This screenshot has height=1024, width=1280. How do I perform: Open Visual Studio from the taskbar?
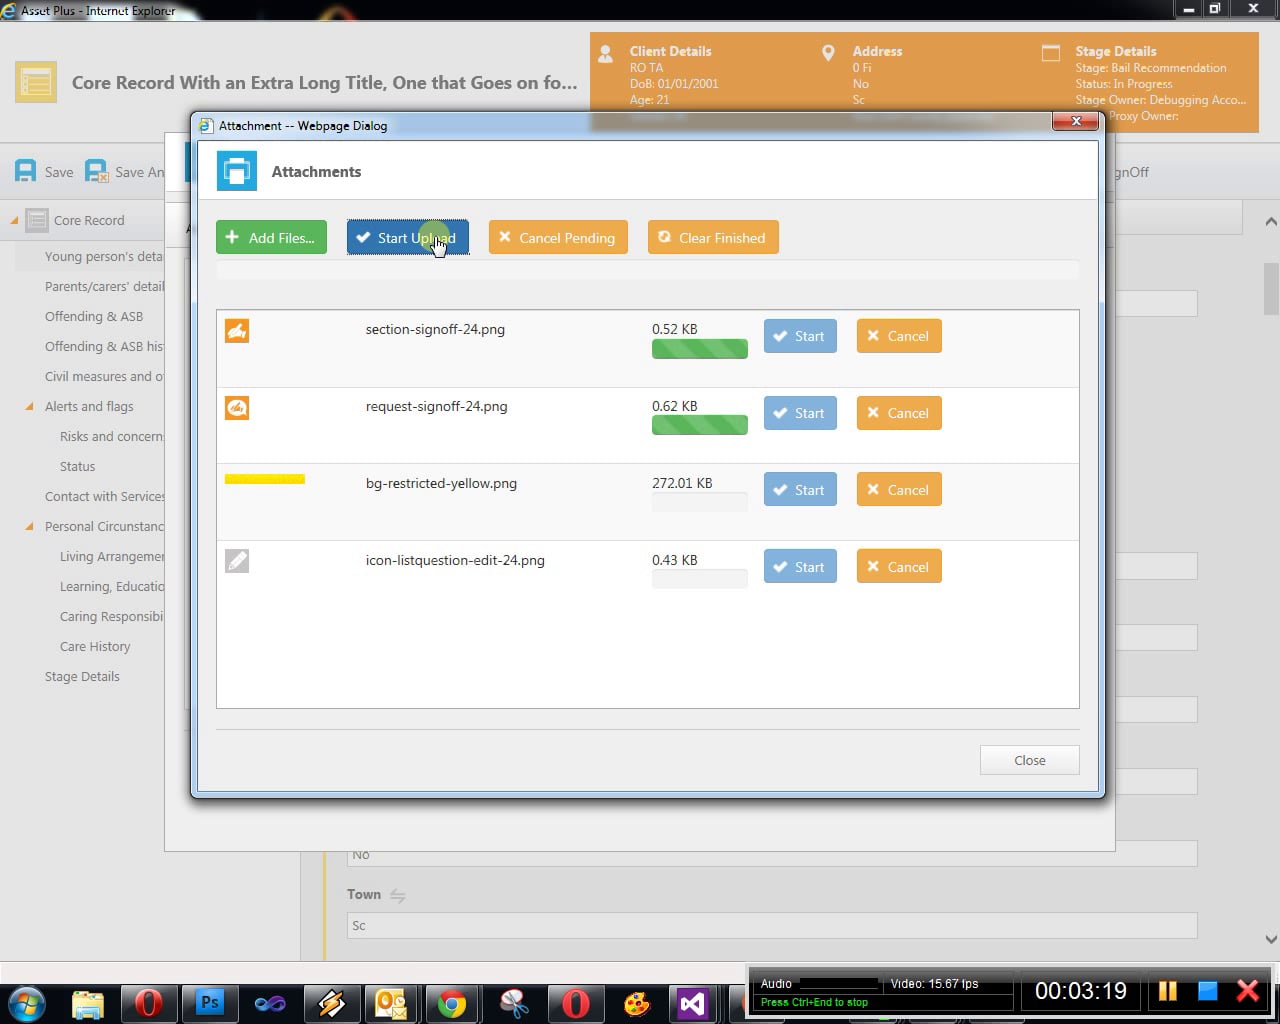pos(692,1003)
